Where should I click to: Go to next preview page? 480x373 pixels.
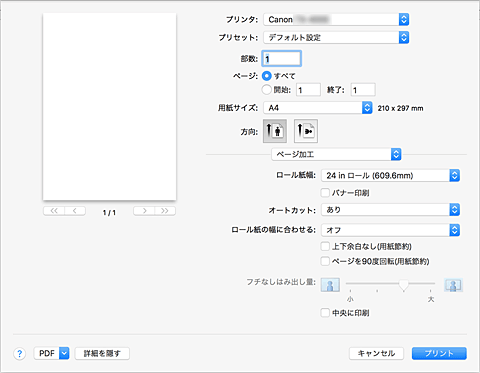pos(144,211)
